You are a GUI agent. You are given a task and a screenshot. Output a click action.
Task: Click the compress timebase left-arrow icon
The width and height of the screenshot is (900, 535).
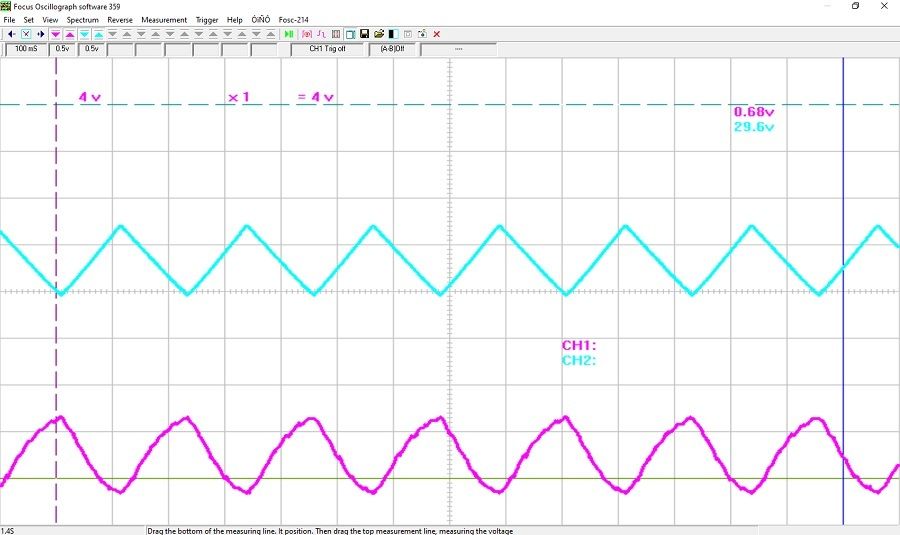pos(11,34)
